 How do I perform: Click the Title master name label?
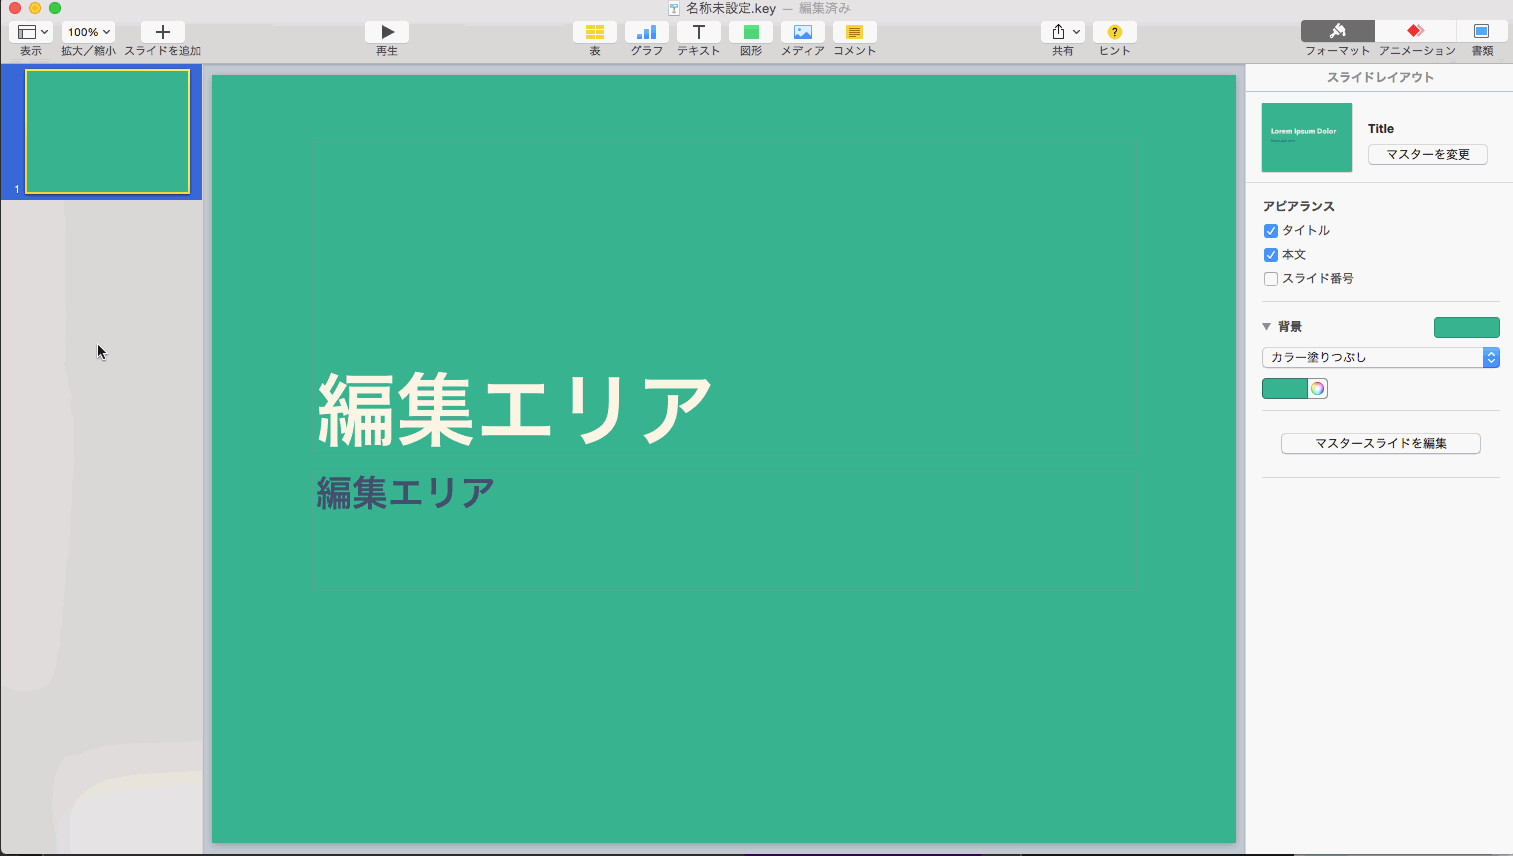coord(1381,129)
